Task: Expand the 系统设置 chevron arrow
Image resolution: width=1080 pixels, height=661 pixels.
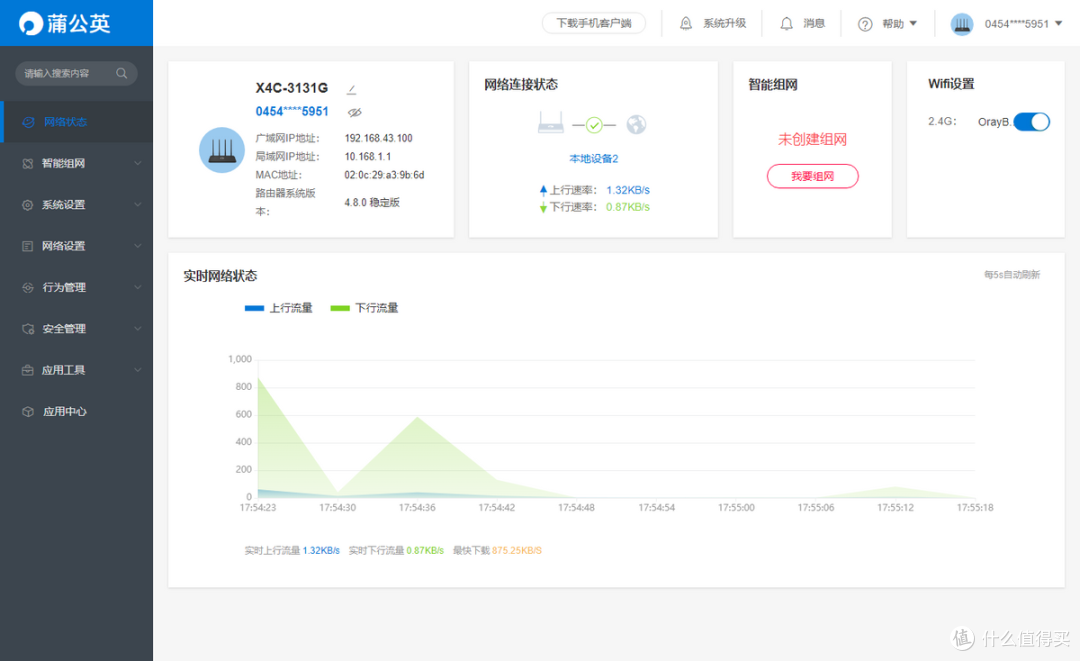Action: click(138, 204)
